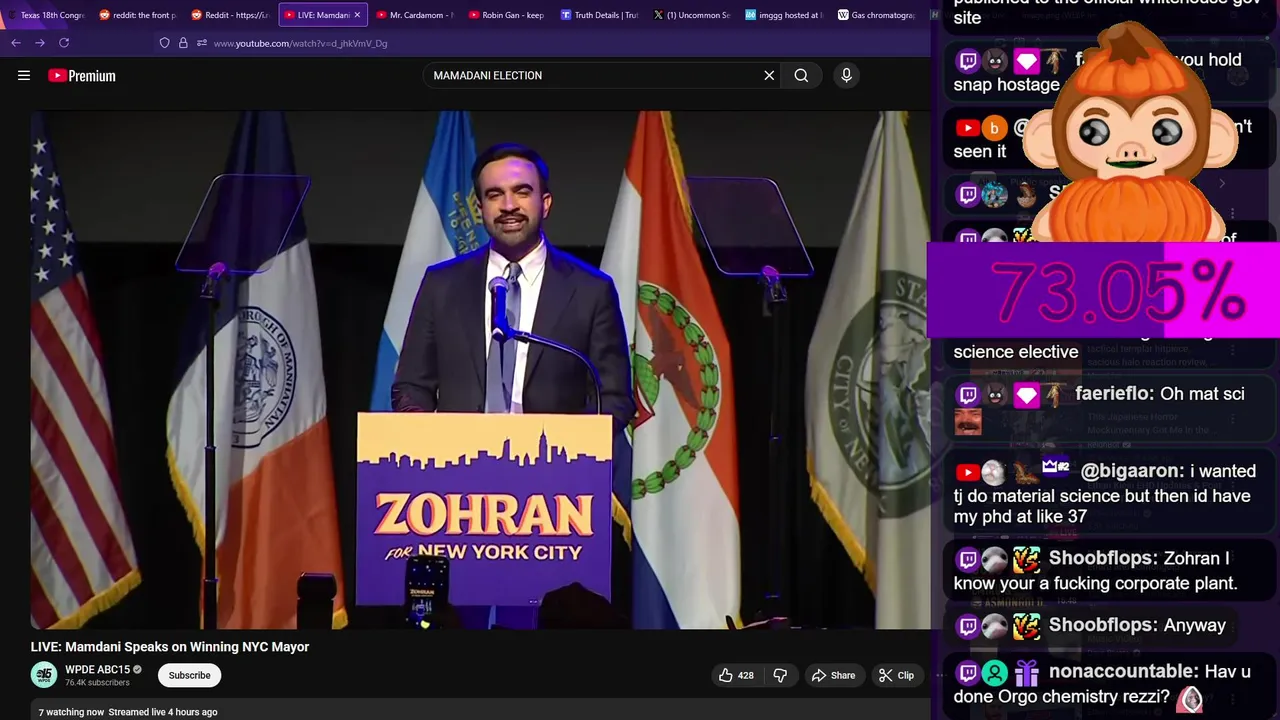This screenshot has width=1280, height=720.
Task: Clear the search text with X
Action: pos(769,75)
